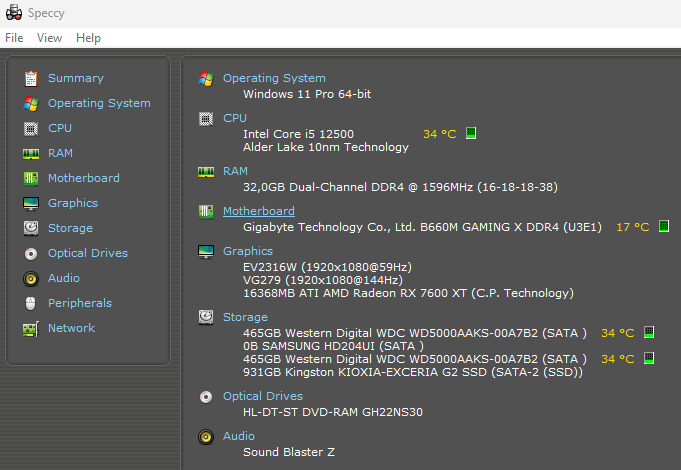Image resolution: width=681 pixels, height=470 pixels.
Task: Click the CPU chip icon in summary panel
Action: 206,119
